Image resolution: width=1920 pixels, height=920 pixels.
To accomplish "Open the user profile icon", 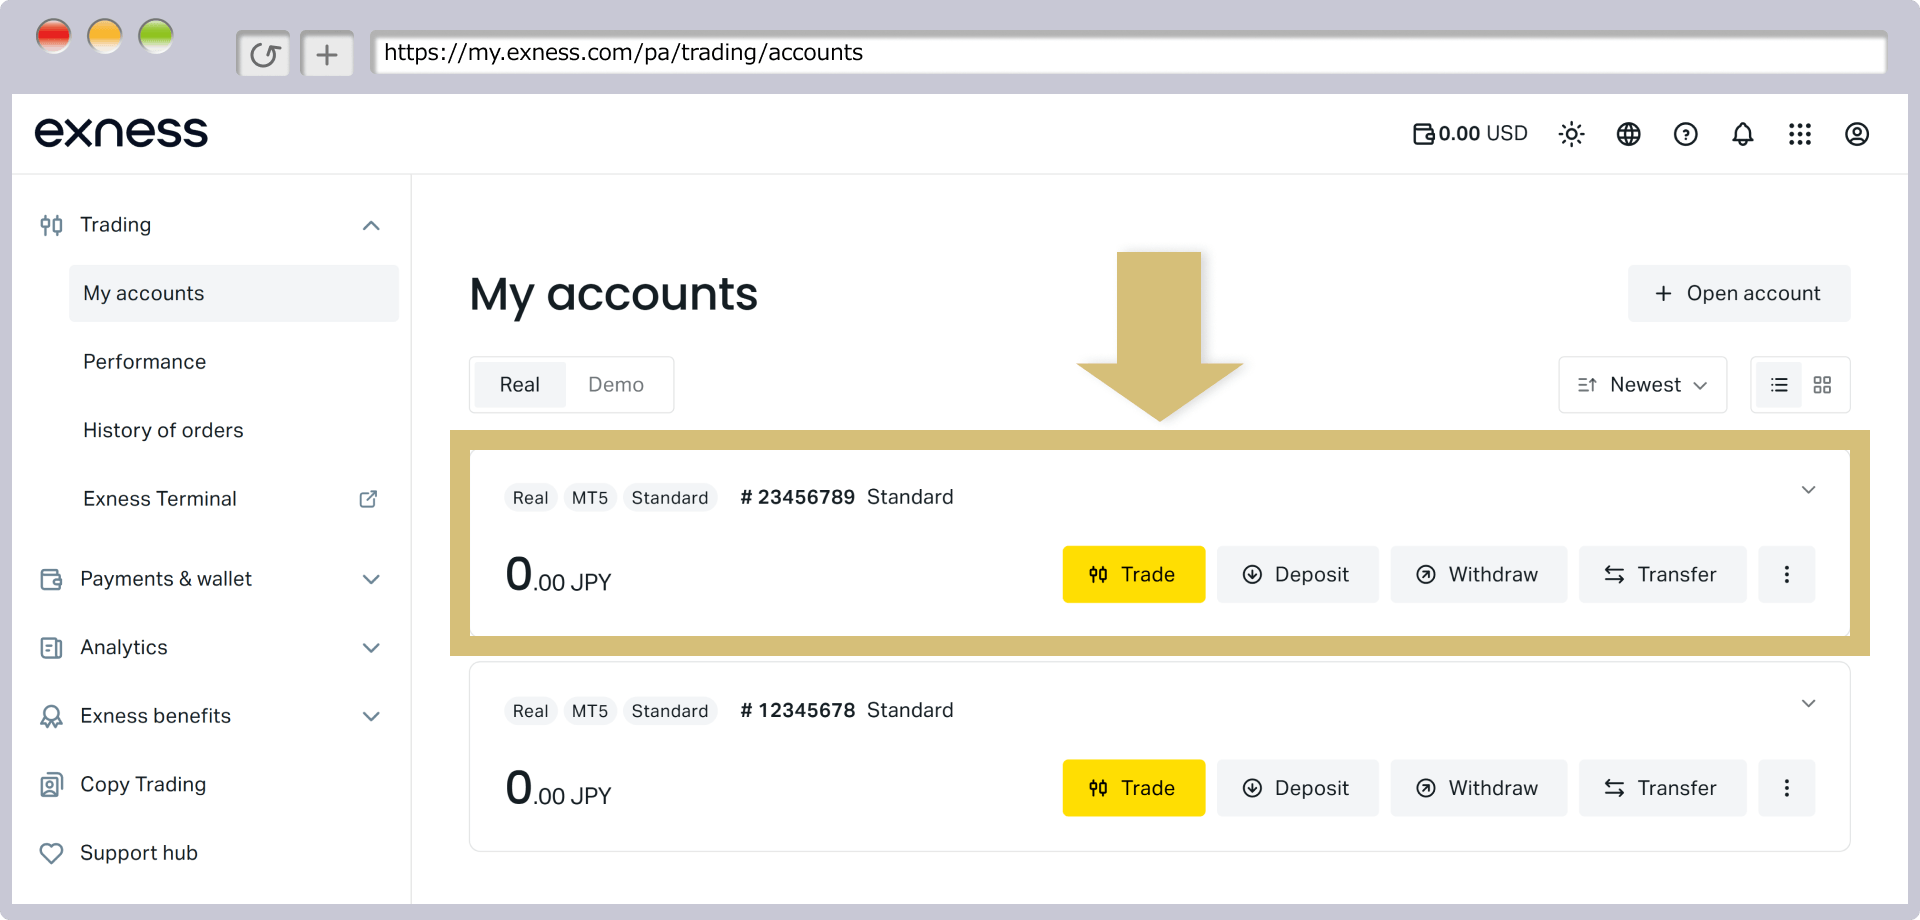I will click(1856, 134).
